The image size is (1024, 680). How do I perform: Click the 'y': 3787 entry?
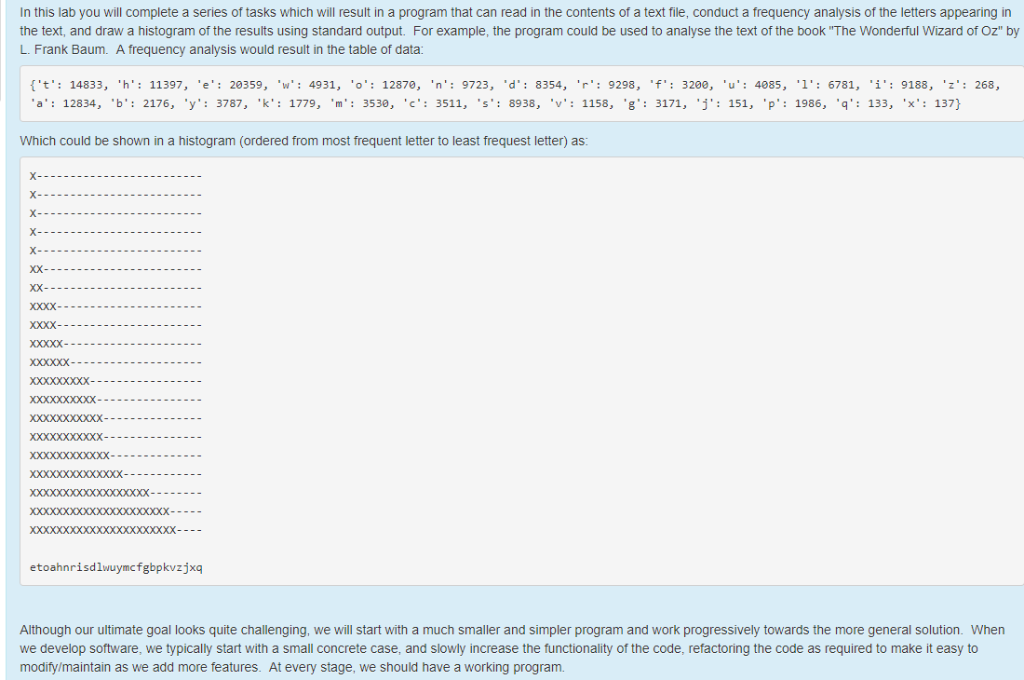212,103
